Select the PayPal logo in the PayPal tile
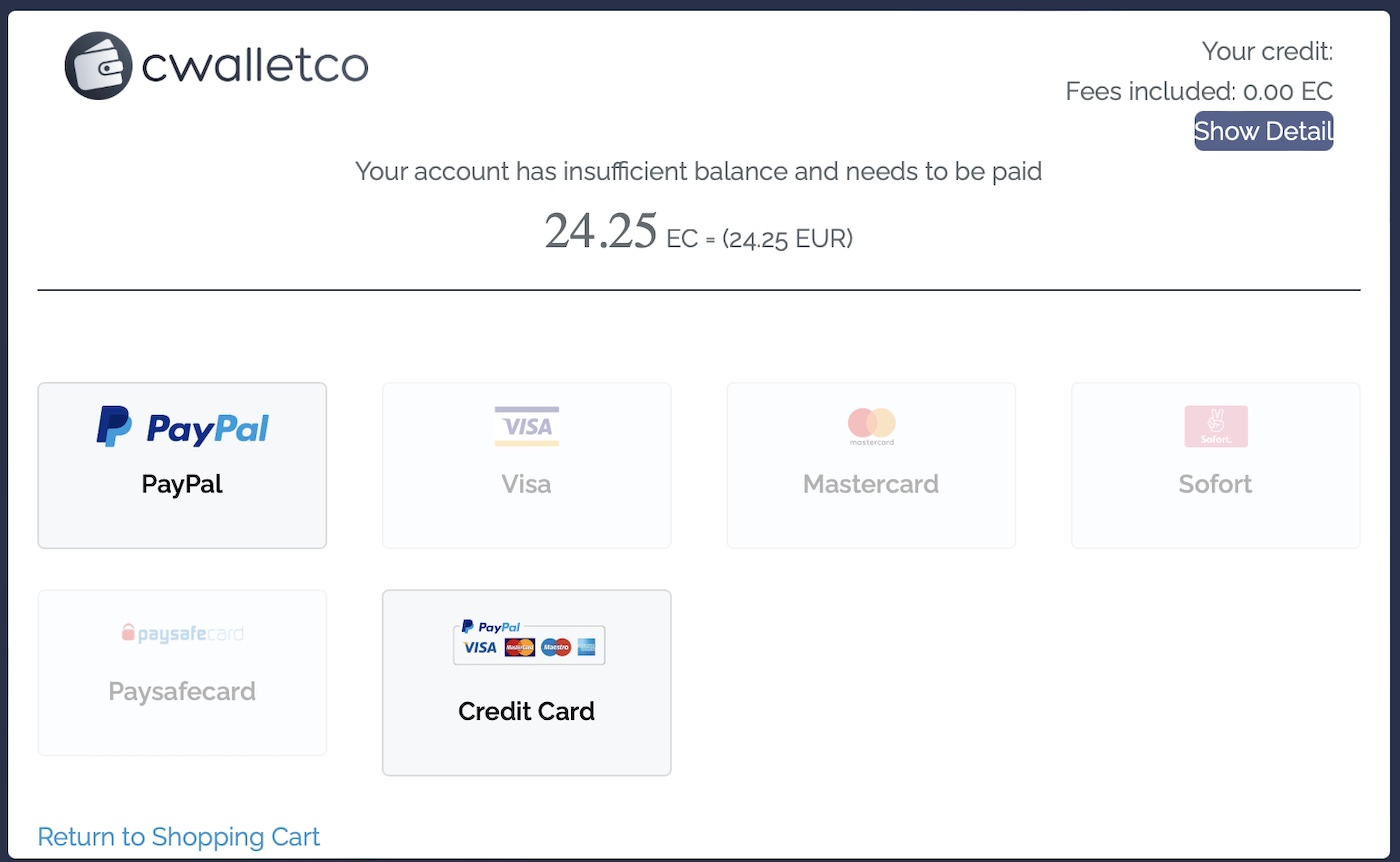The image size is (1400, 862). click(x=183, y=427)
